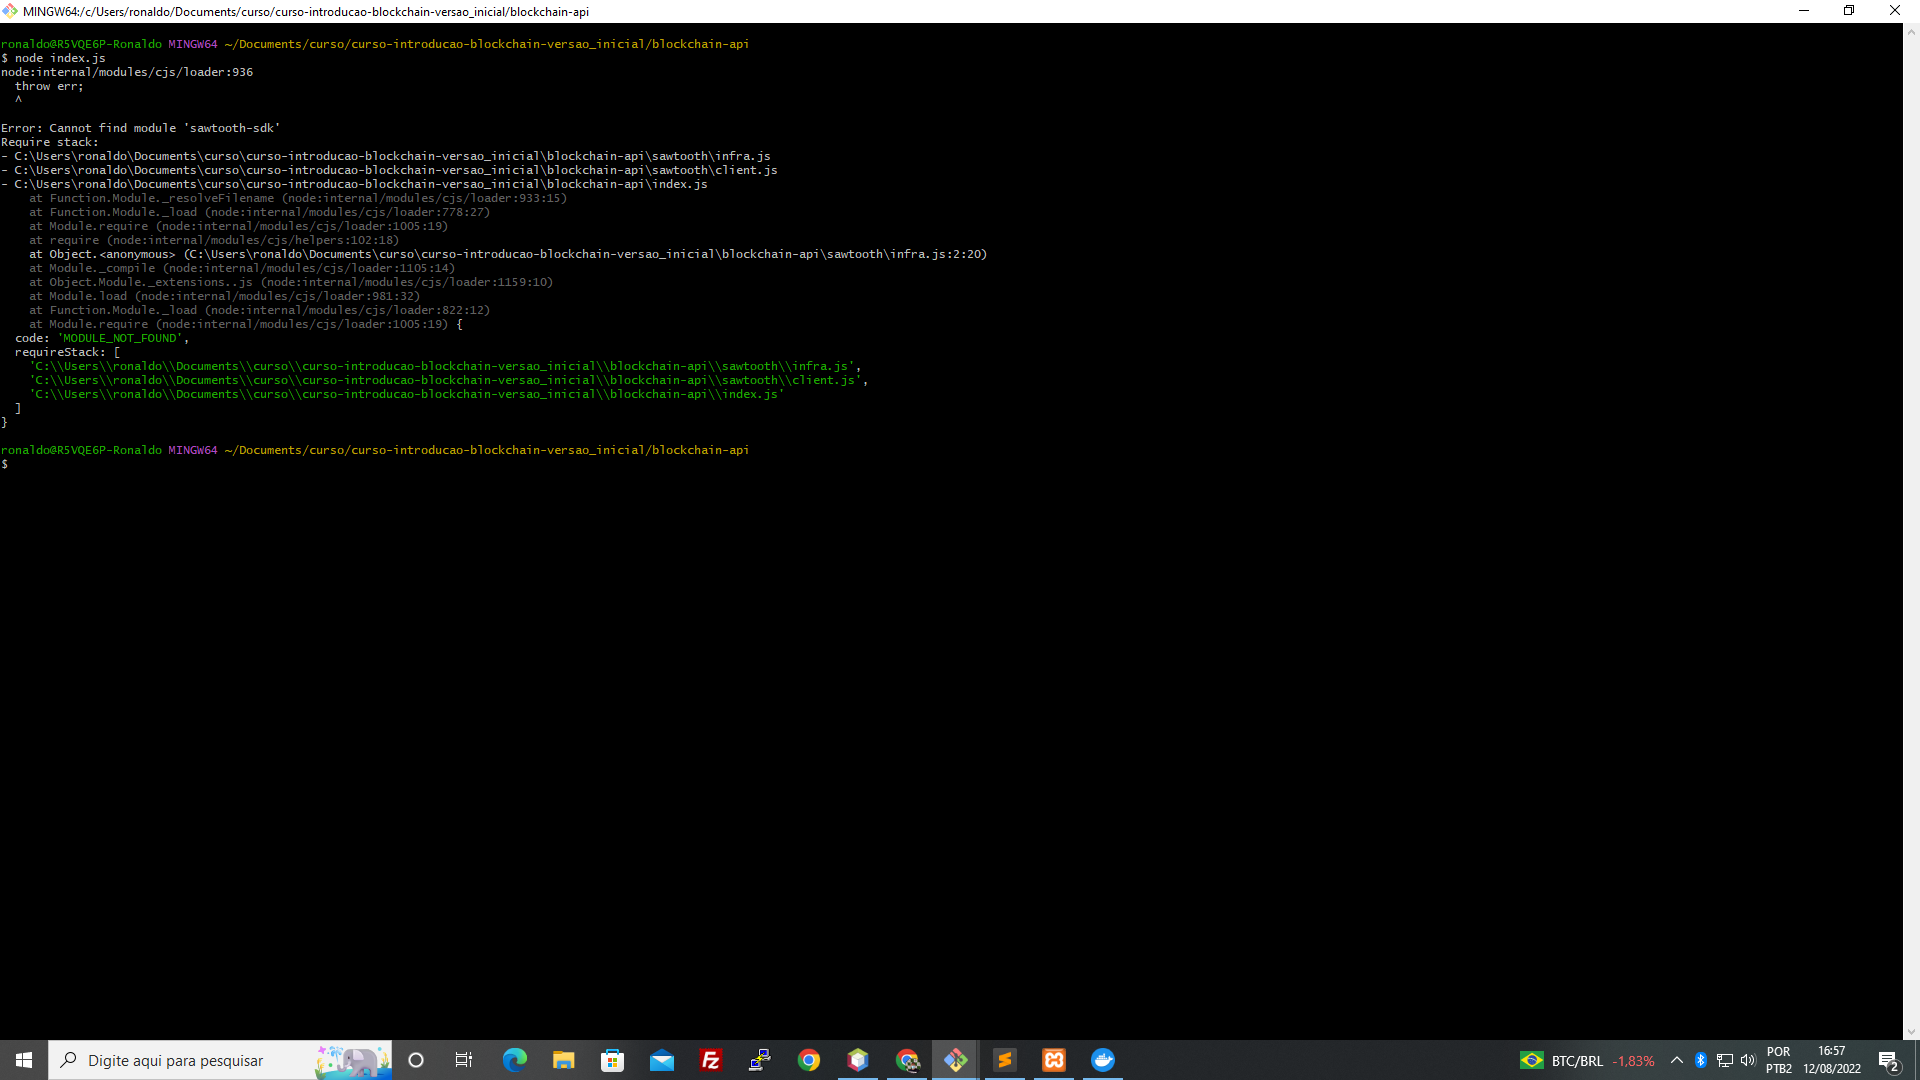Open volume control tray icon
Image resolution: width=1920 pixels, height=1080 pixels.
1748,1060
